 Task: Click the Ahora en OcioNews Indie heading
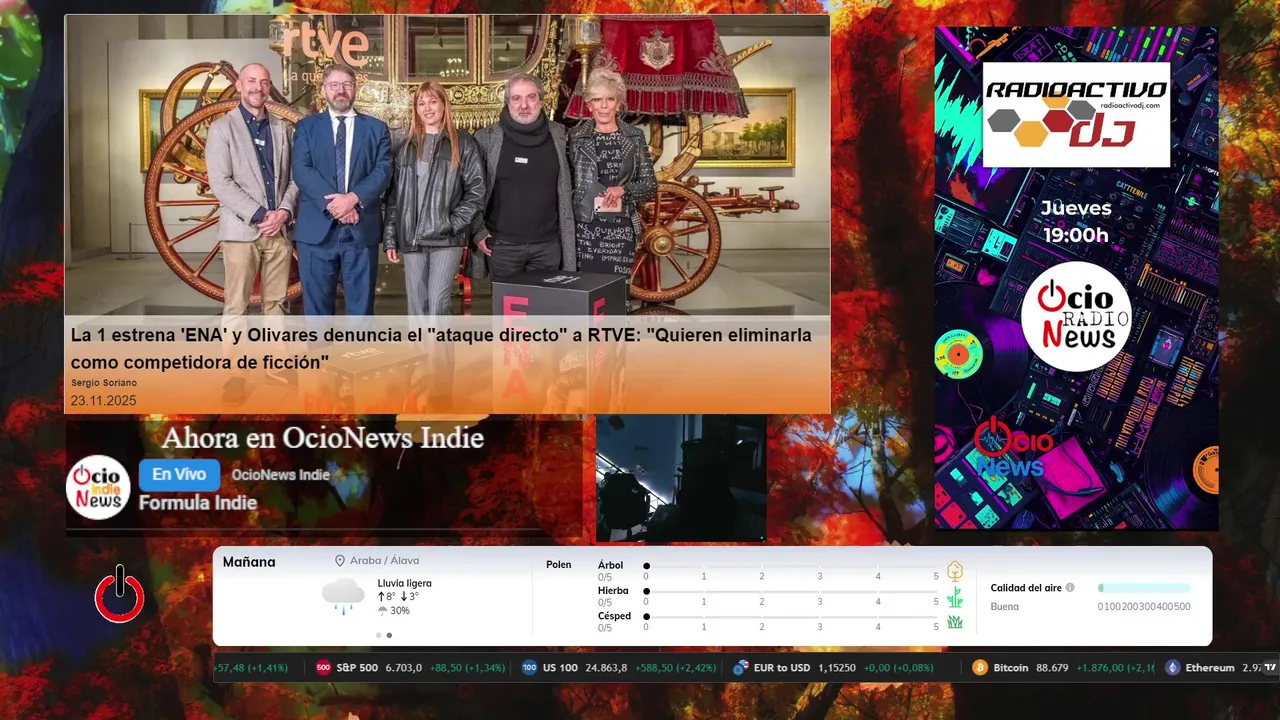click(x=323, y=438)
